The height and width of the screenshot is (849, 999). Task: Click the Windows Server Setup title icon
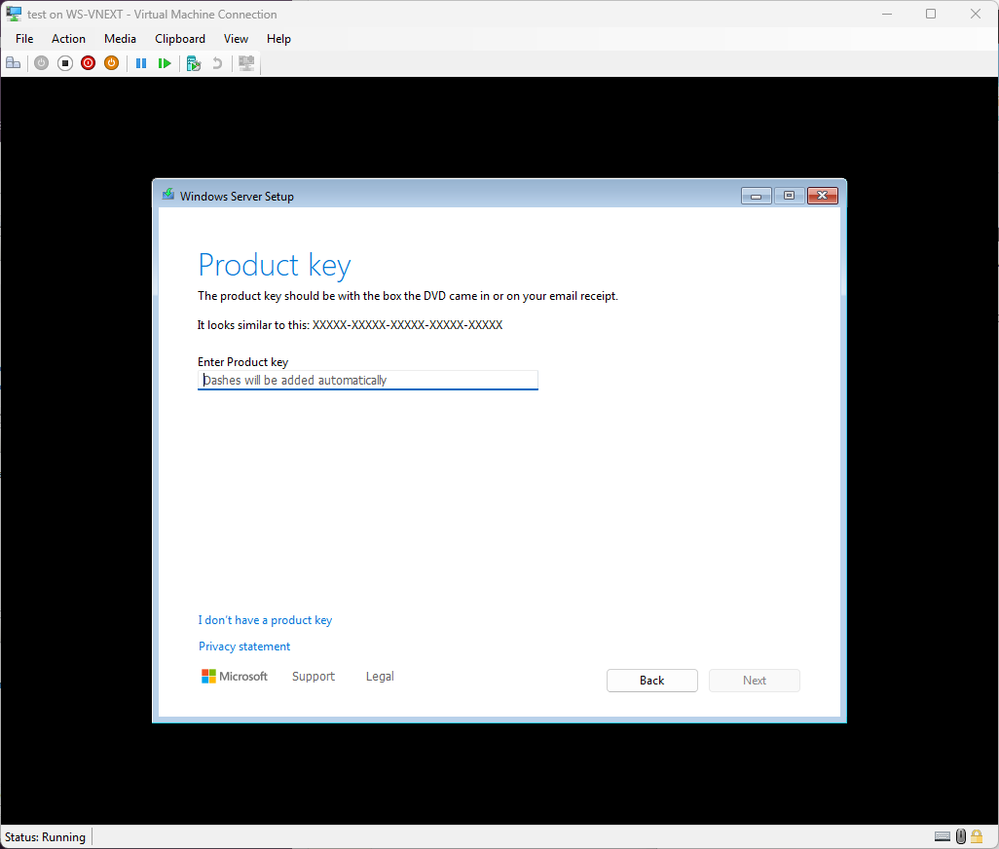click(168, 195)
